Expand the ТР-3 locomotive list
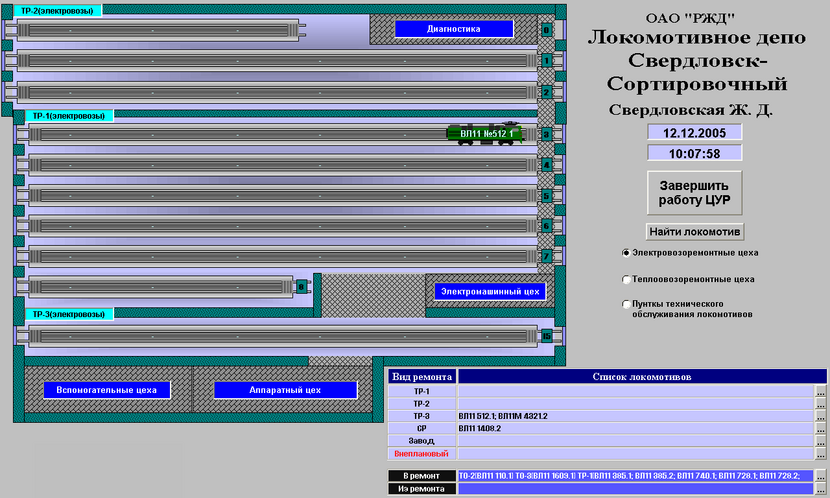The width and height of the screenshot is (830, 498). click(820, 416)
